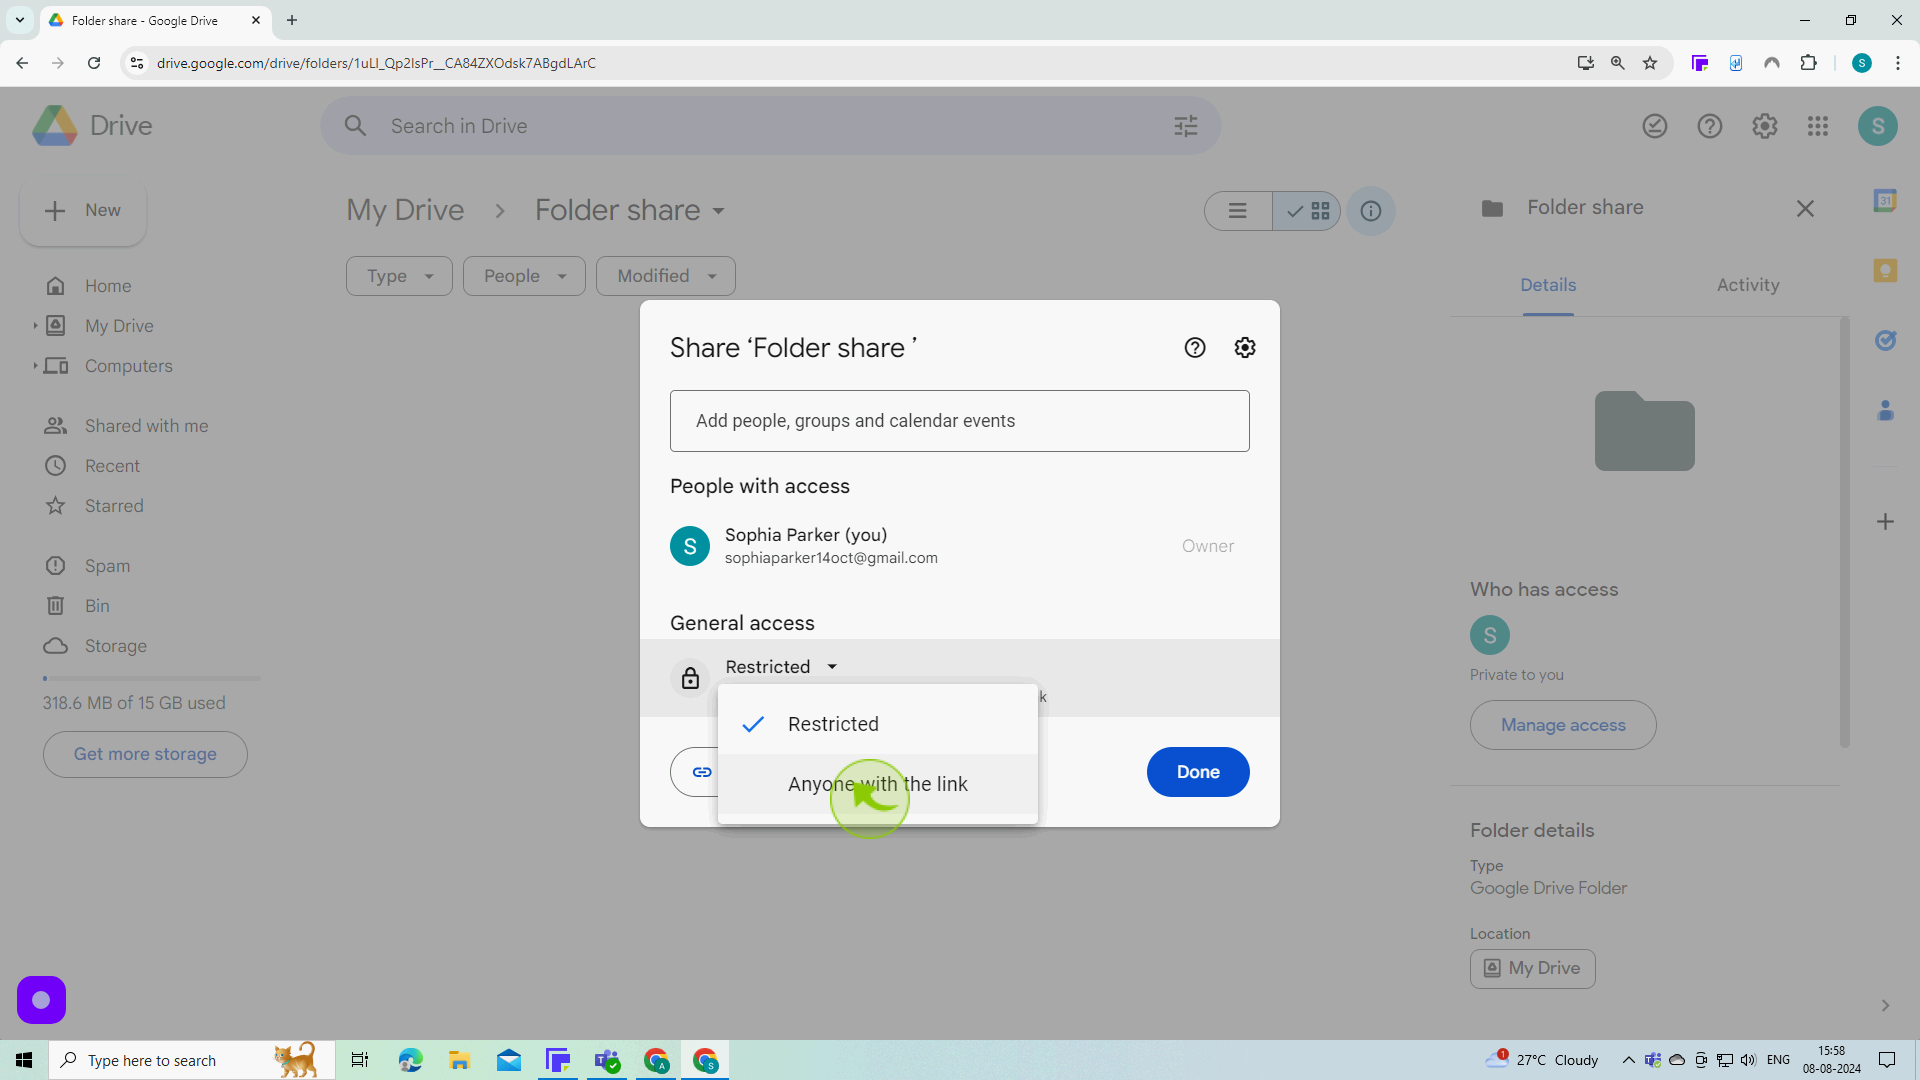Click get add-ons plus icon
Screen dimensions: 1920x1080
(1886, 522)
